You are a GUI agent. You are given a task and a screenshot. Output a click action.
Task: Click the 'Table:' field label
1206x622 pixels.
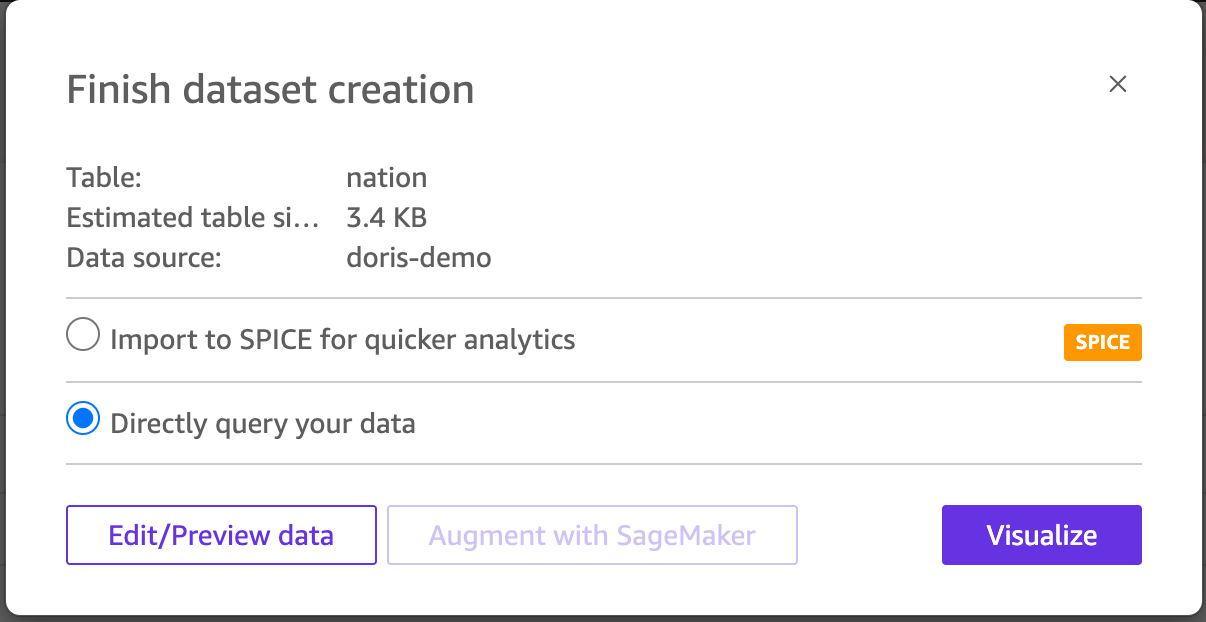104,178
